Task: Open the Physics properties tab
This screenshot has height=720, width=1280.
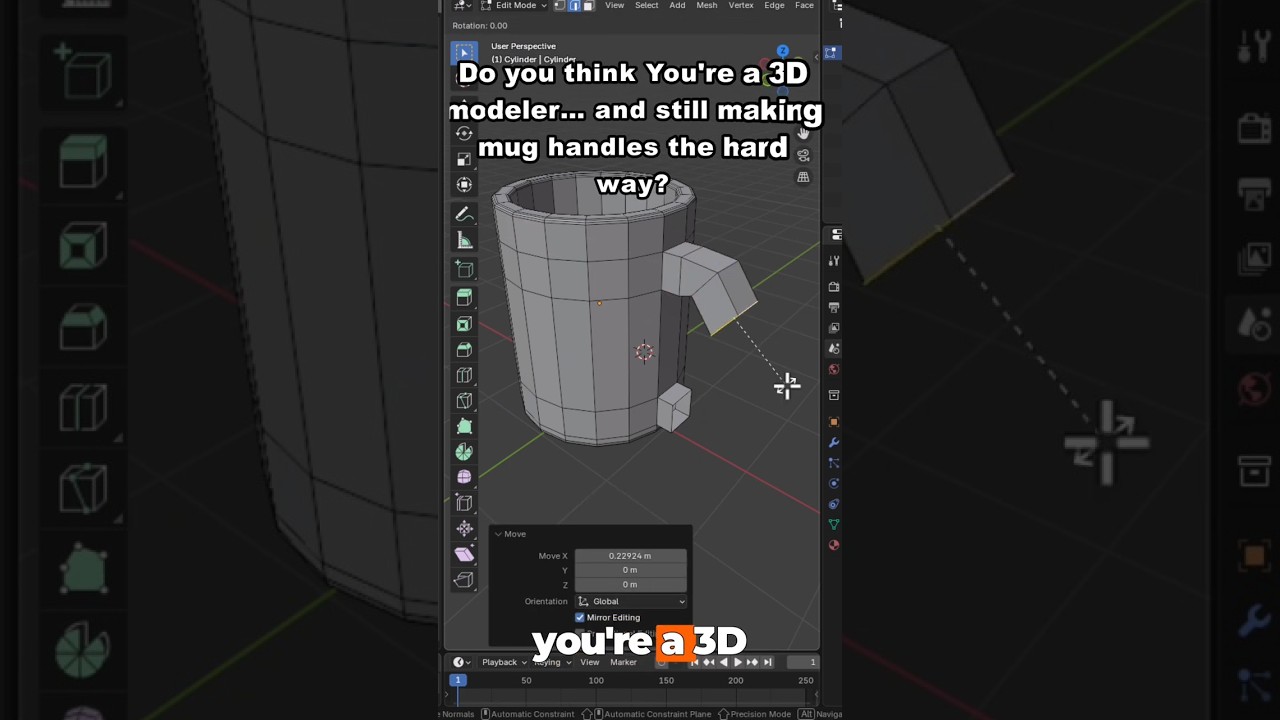Action: tap(834, 484)
